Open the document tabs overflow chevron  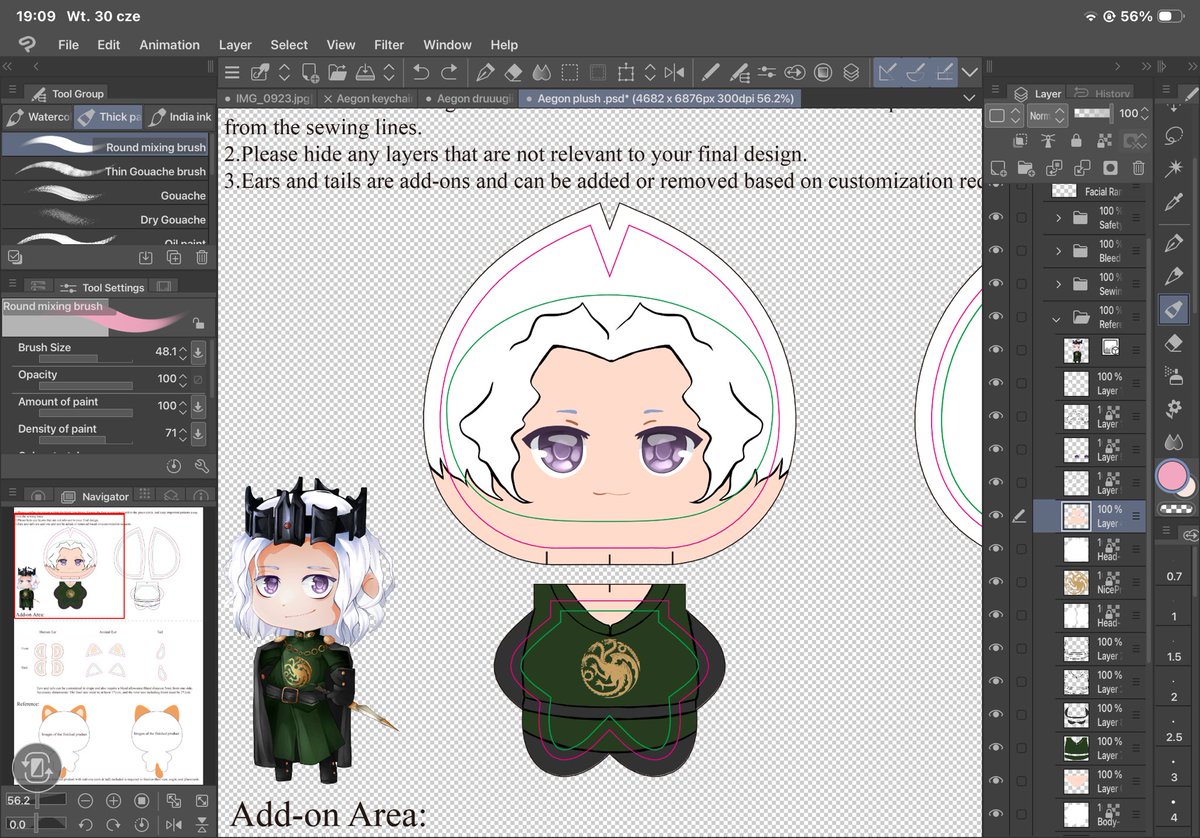pyautogui.click(x=967, y=98)
